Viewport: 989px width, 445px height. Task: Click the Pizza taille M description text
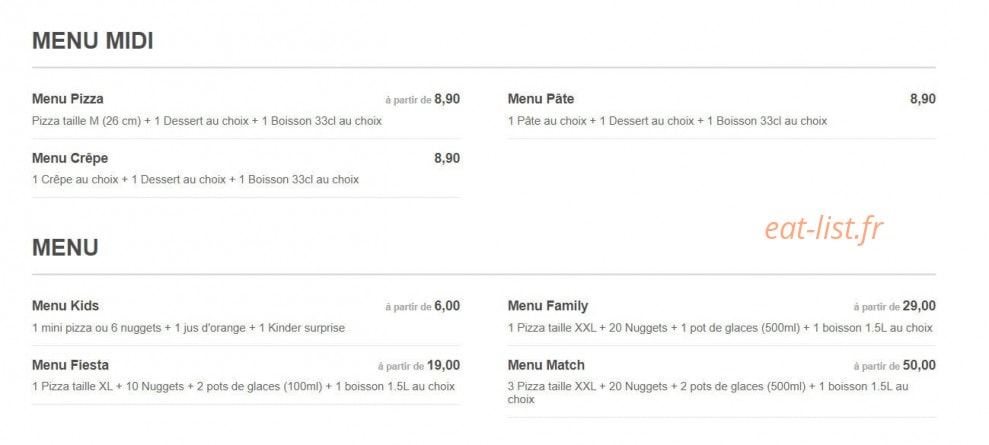[x=207, y=120]
